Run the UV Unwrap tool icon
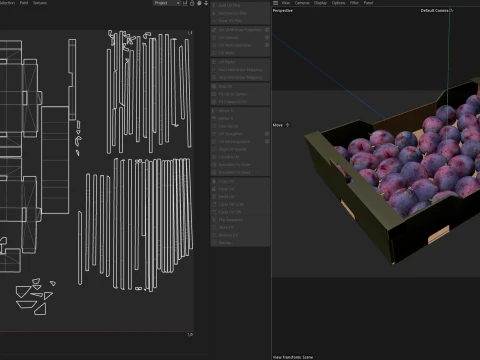The height and width of the screenshot is (360, 480). coord(214,38)
